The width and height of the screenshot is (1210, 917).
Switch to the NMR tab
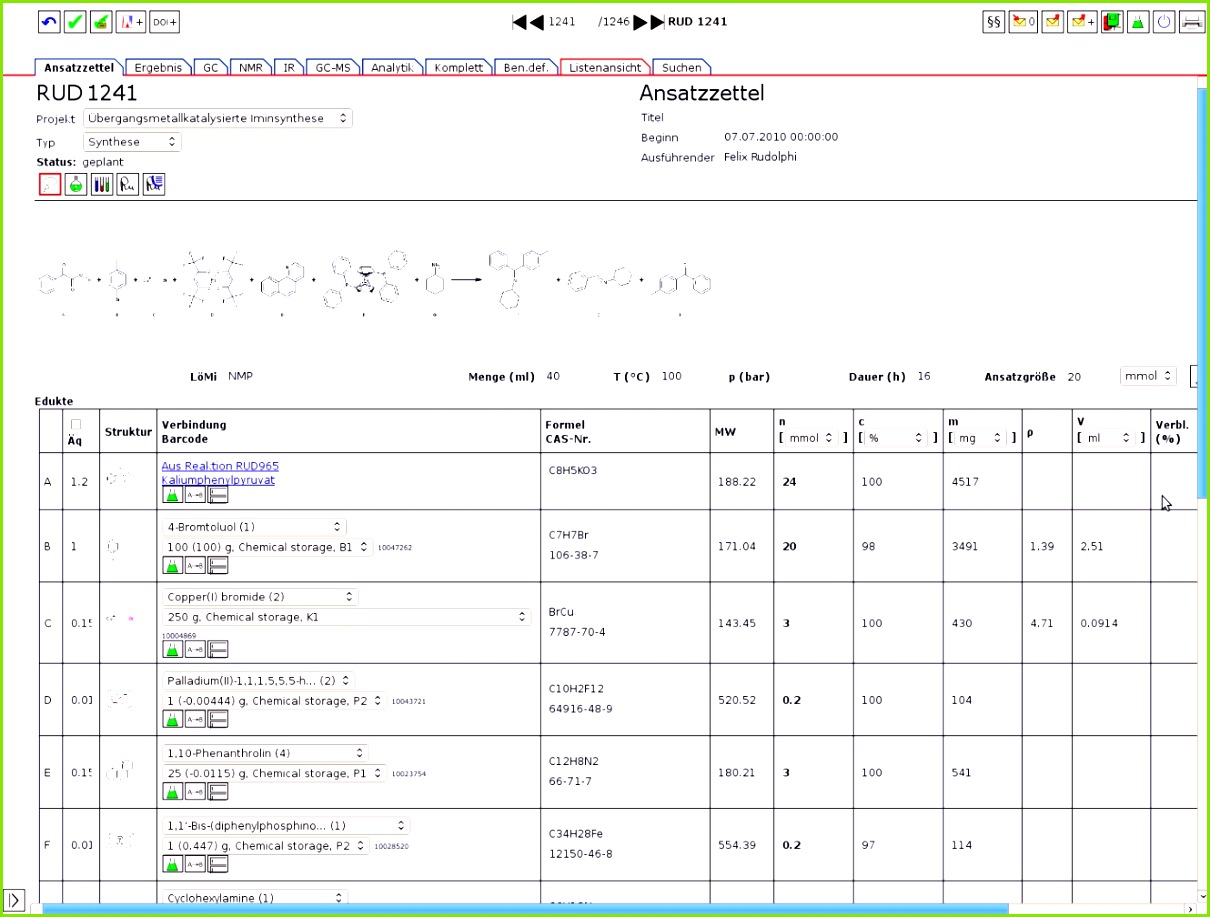250,67
